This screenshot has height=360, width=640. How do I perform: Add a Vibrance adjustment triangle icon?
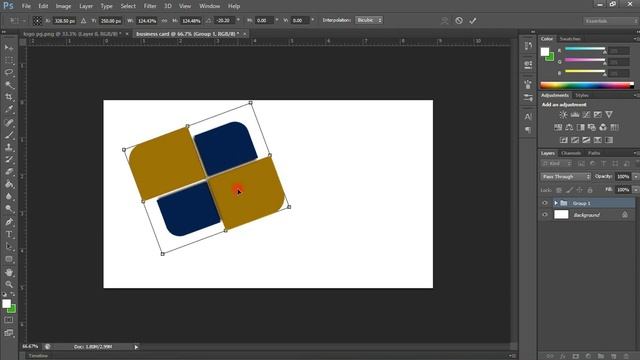click(609, 115)
